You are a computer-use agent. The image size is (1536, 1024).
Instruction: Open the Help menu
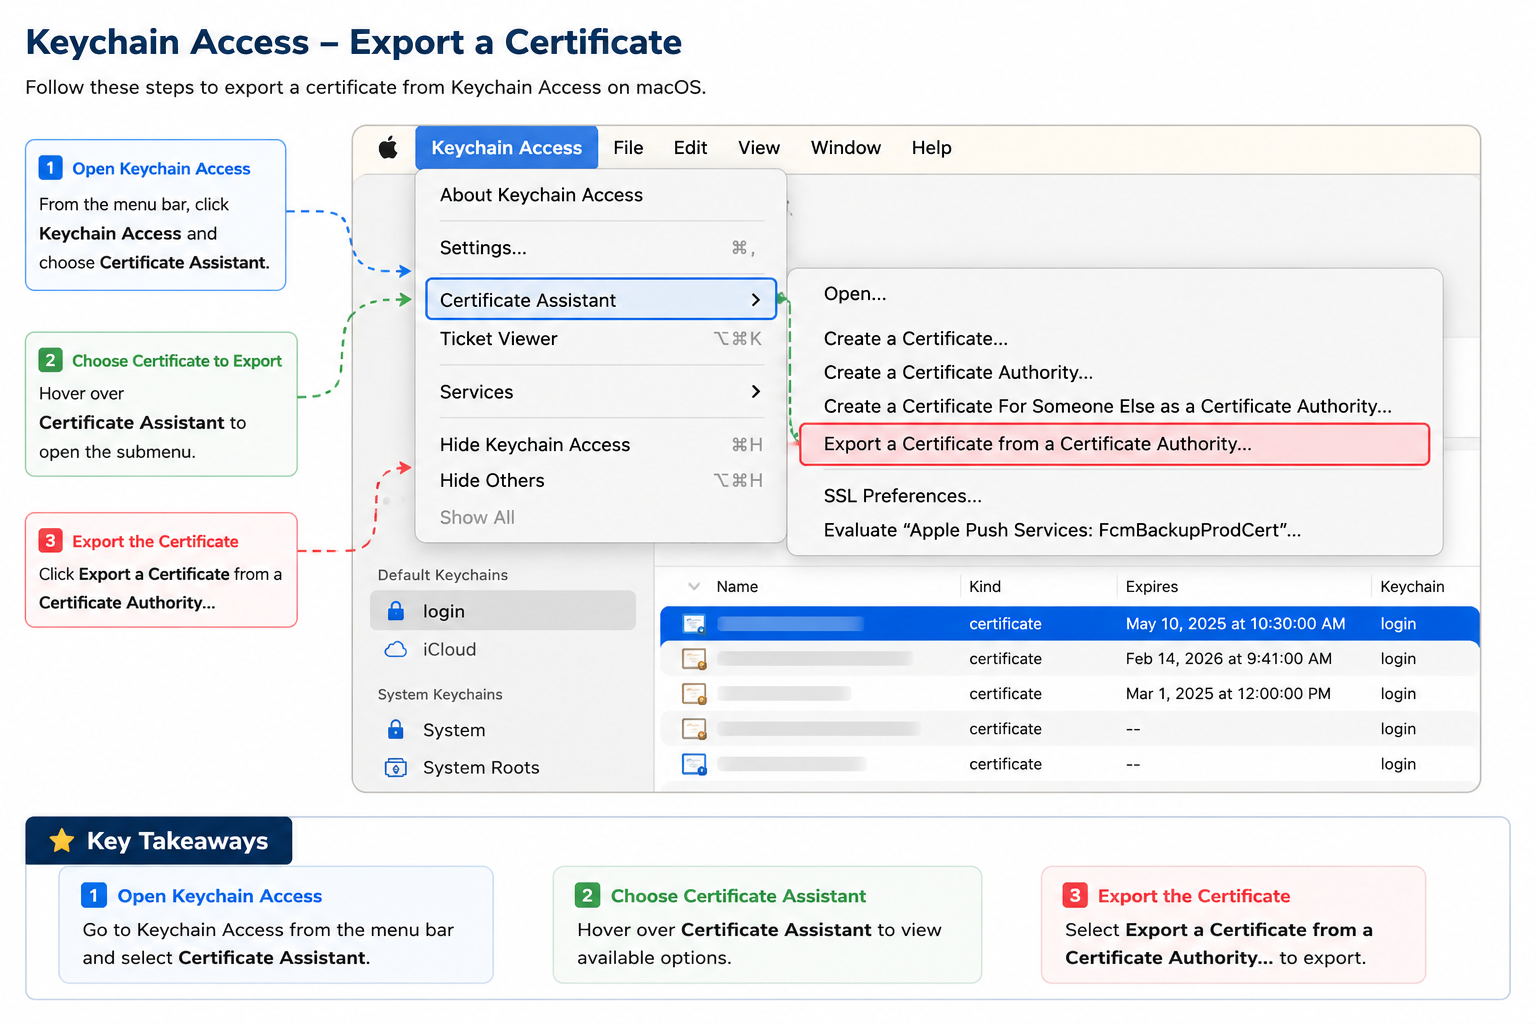(931, 148)
